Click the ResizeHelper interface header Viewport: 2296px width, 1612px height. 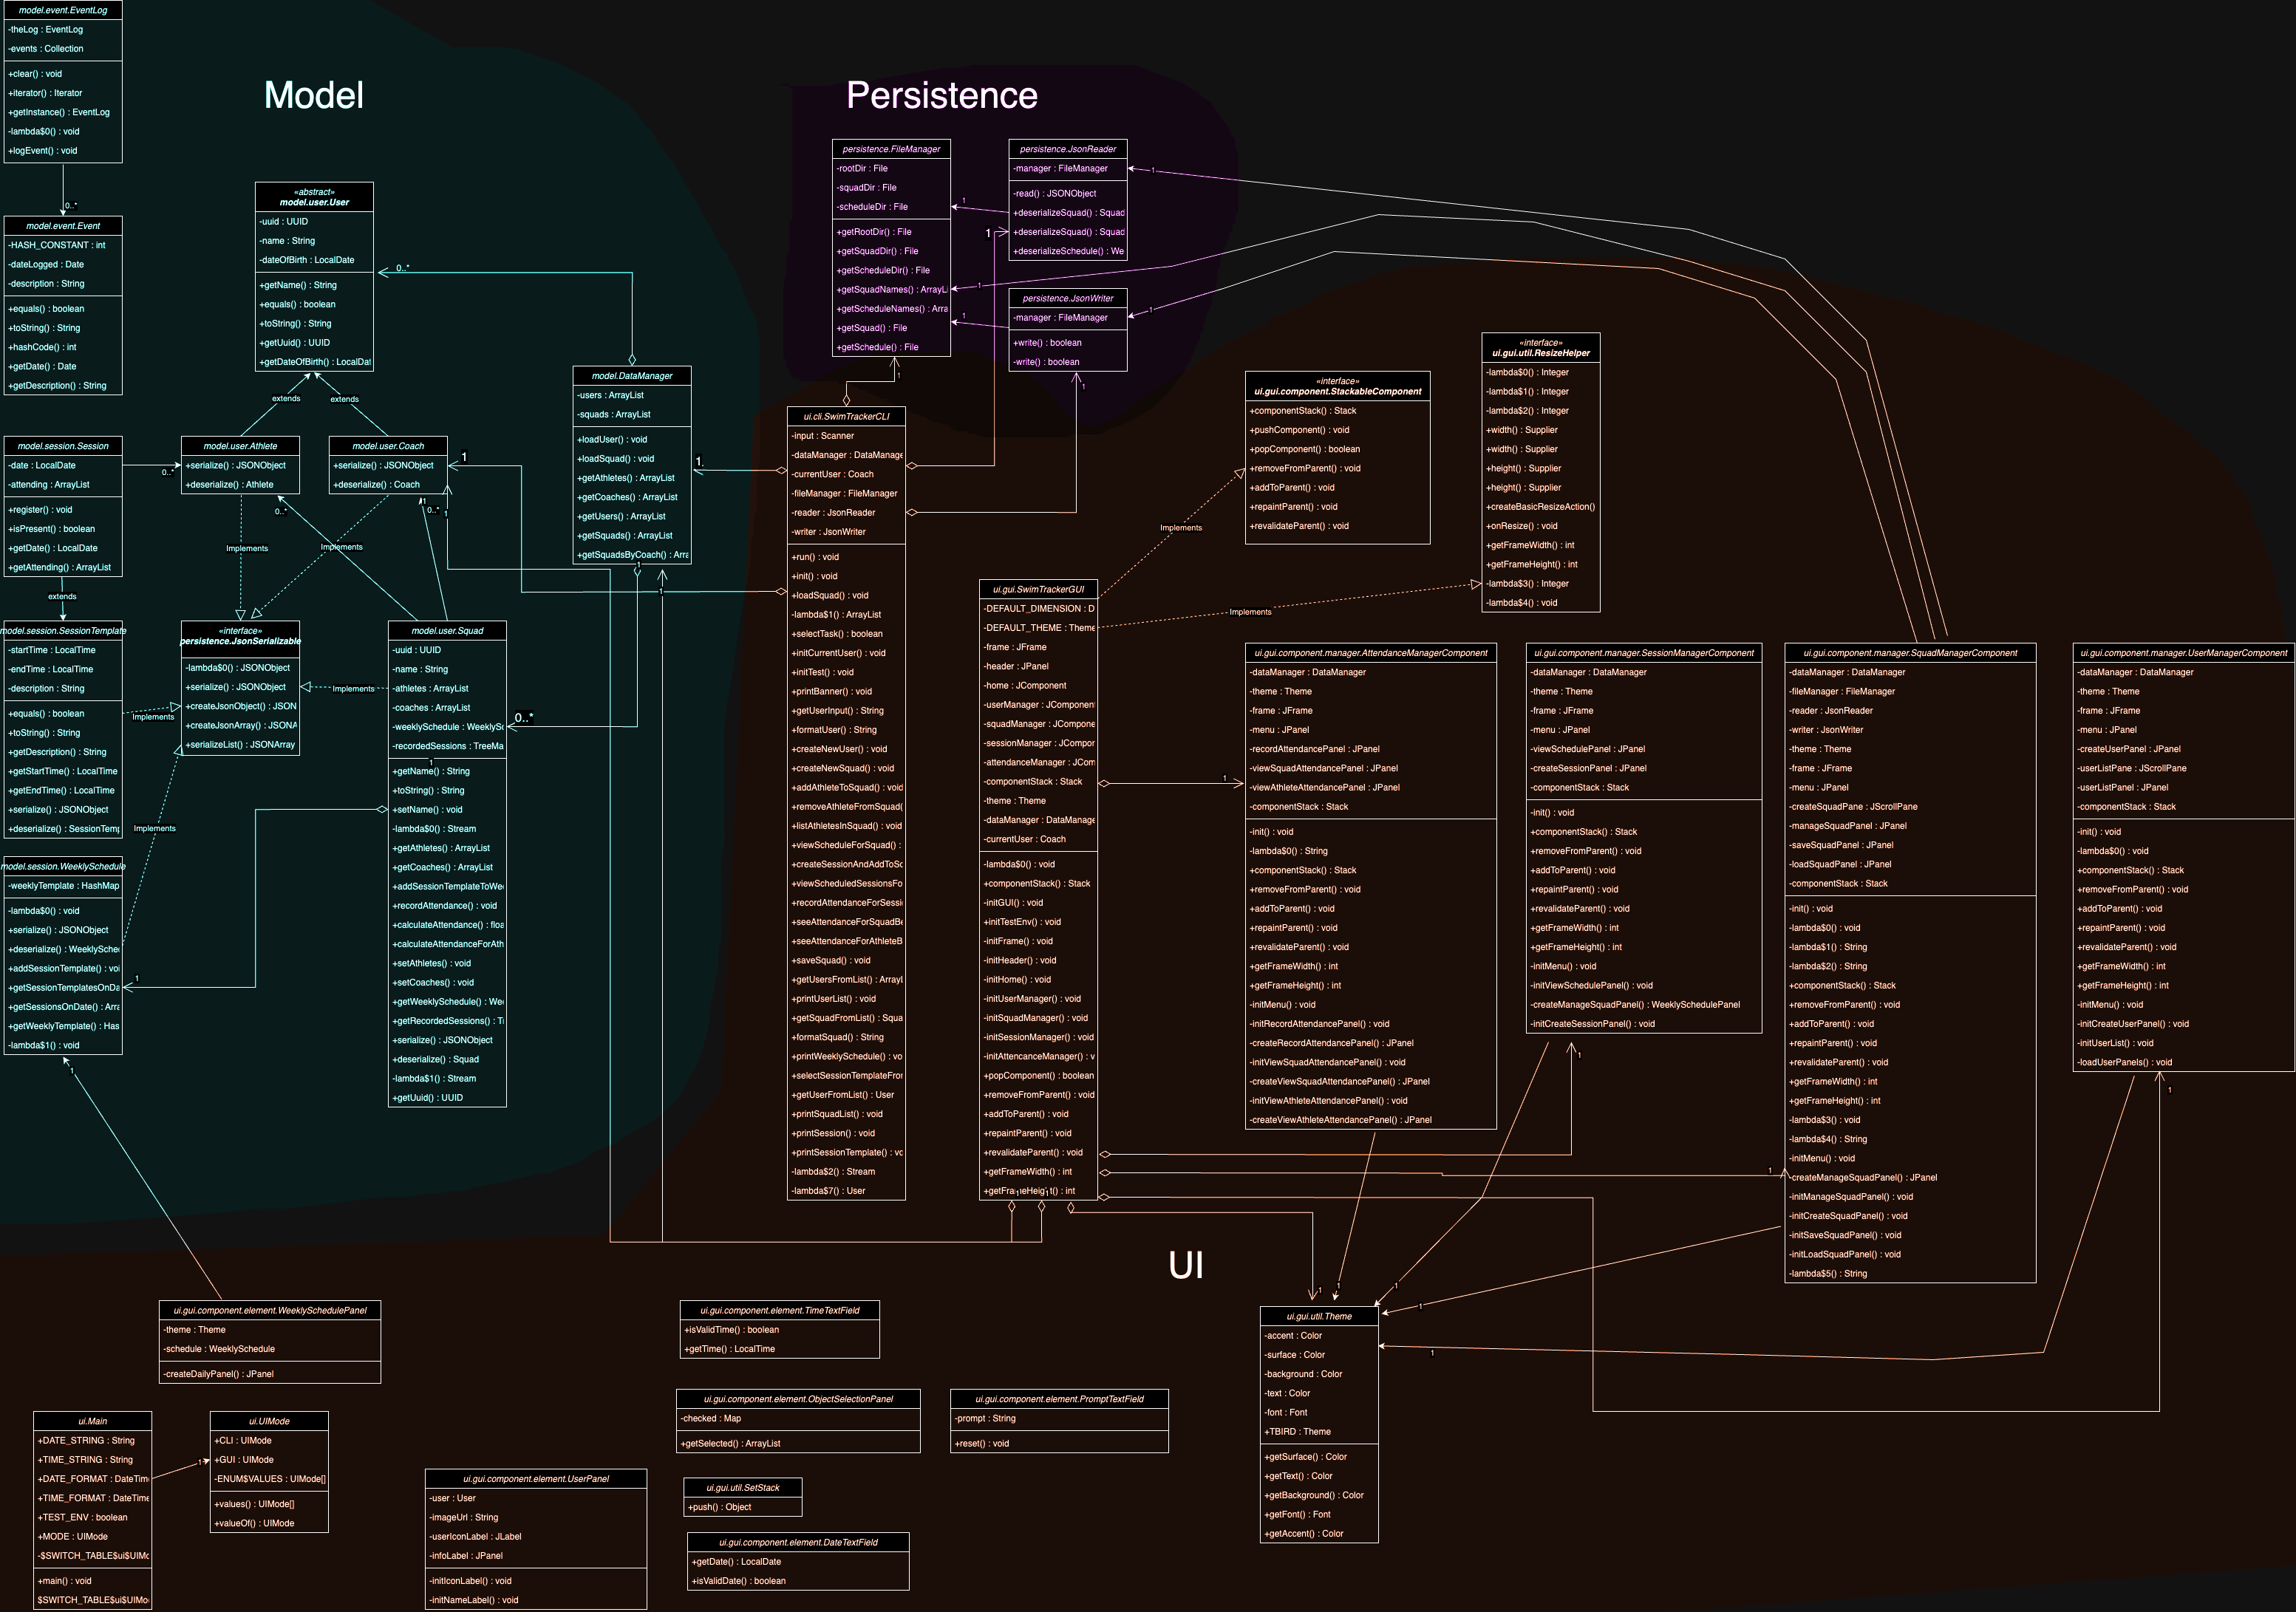[1540, 348]
